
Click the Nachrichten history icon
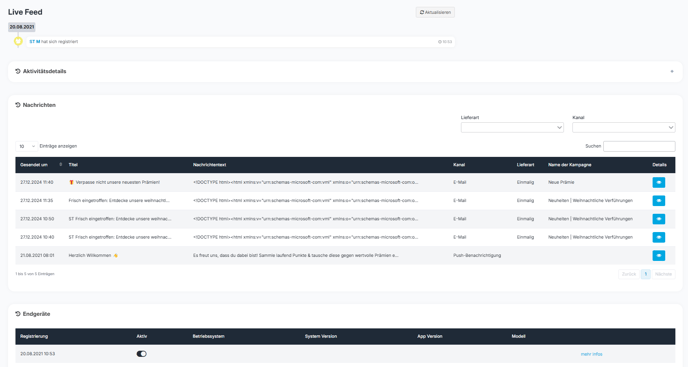(18, 105)
